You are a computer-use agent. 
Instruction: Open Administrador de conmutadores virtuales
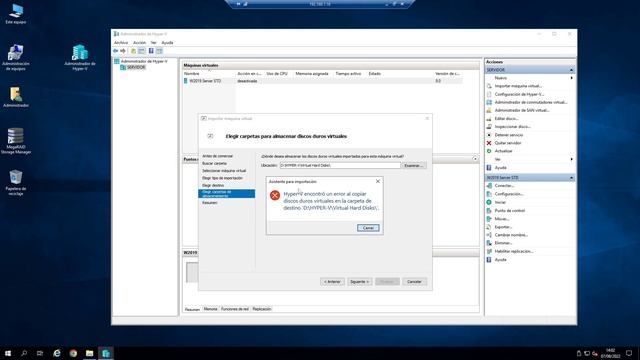[x=531, y=102]
